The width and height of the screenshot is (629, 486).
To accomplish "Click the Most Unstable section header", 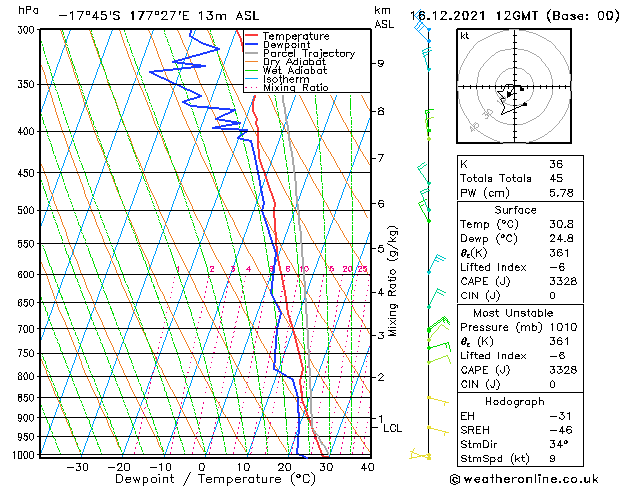I will pos(514,313).
